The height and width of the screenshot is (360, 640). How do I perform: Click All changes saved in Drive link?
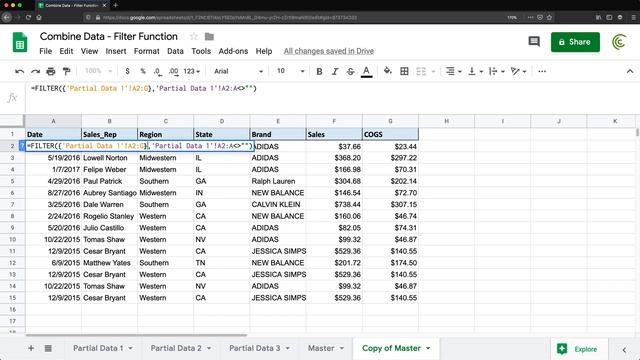(x=329, y=51)
